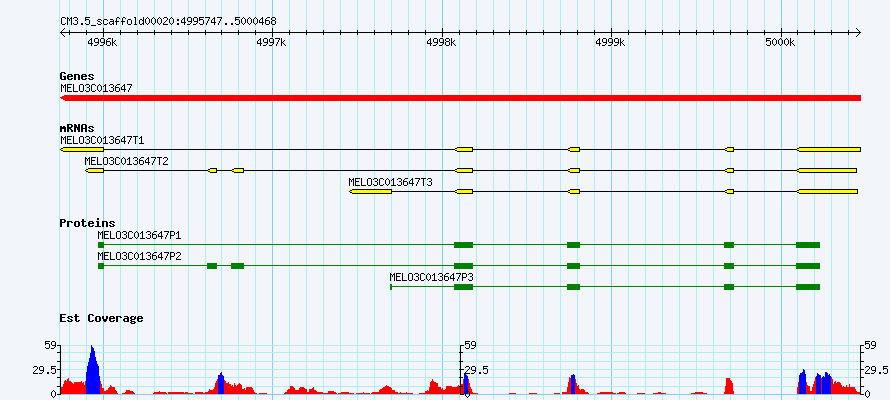The height and width of the screenshot is (400, 890).
Task: Click the 4997k ruler label
Action: tap(272, 41)
